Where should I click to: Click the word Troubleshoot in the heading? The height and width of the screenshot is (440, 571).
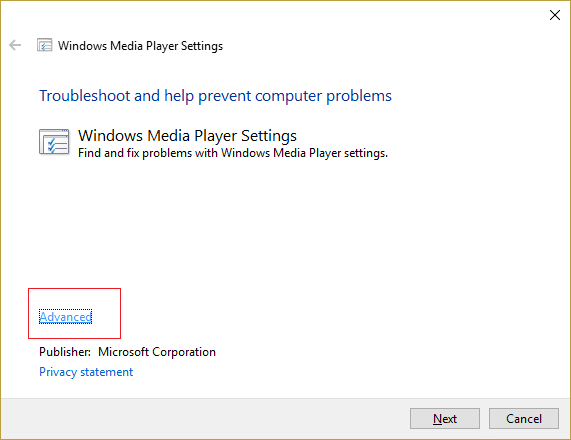point(84,96)
